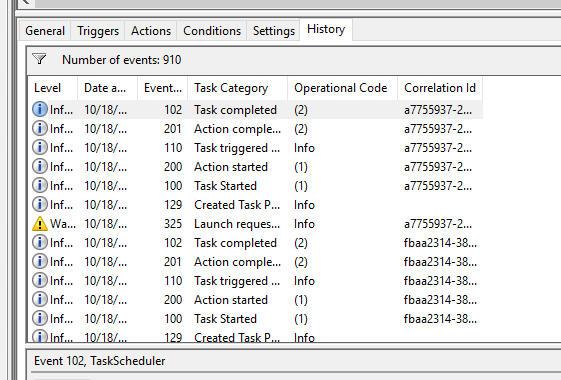Image resolution: width=561 pixels, height=380 pixels.
Task: Click Task completed text with correlation a7755937
Action: (x=235, y=110)
